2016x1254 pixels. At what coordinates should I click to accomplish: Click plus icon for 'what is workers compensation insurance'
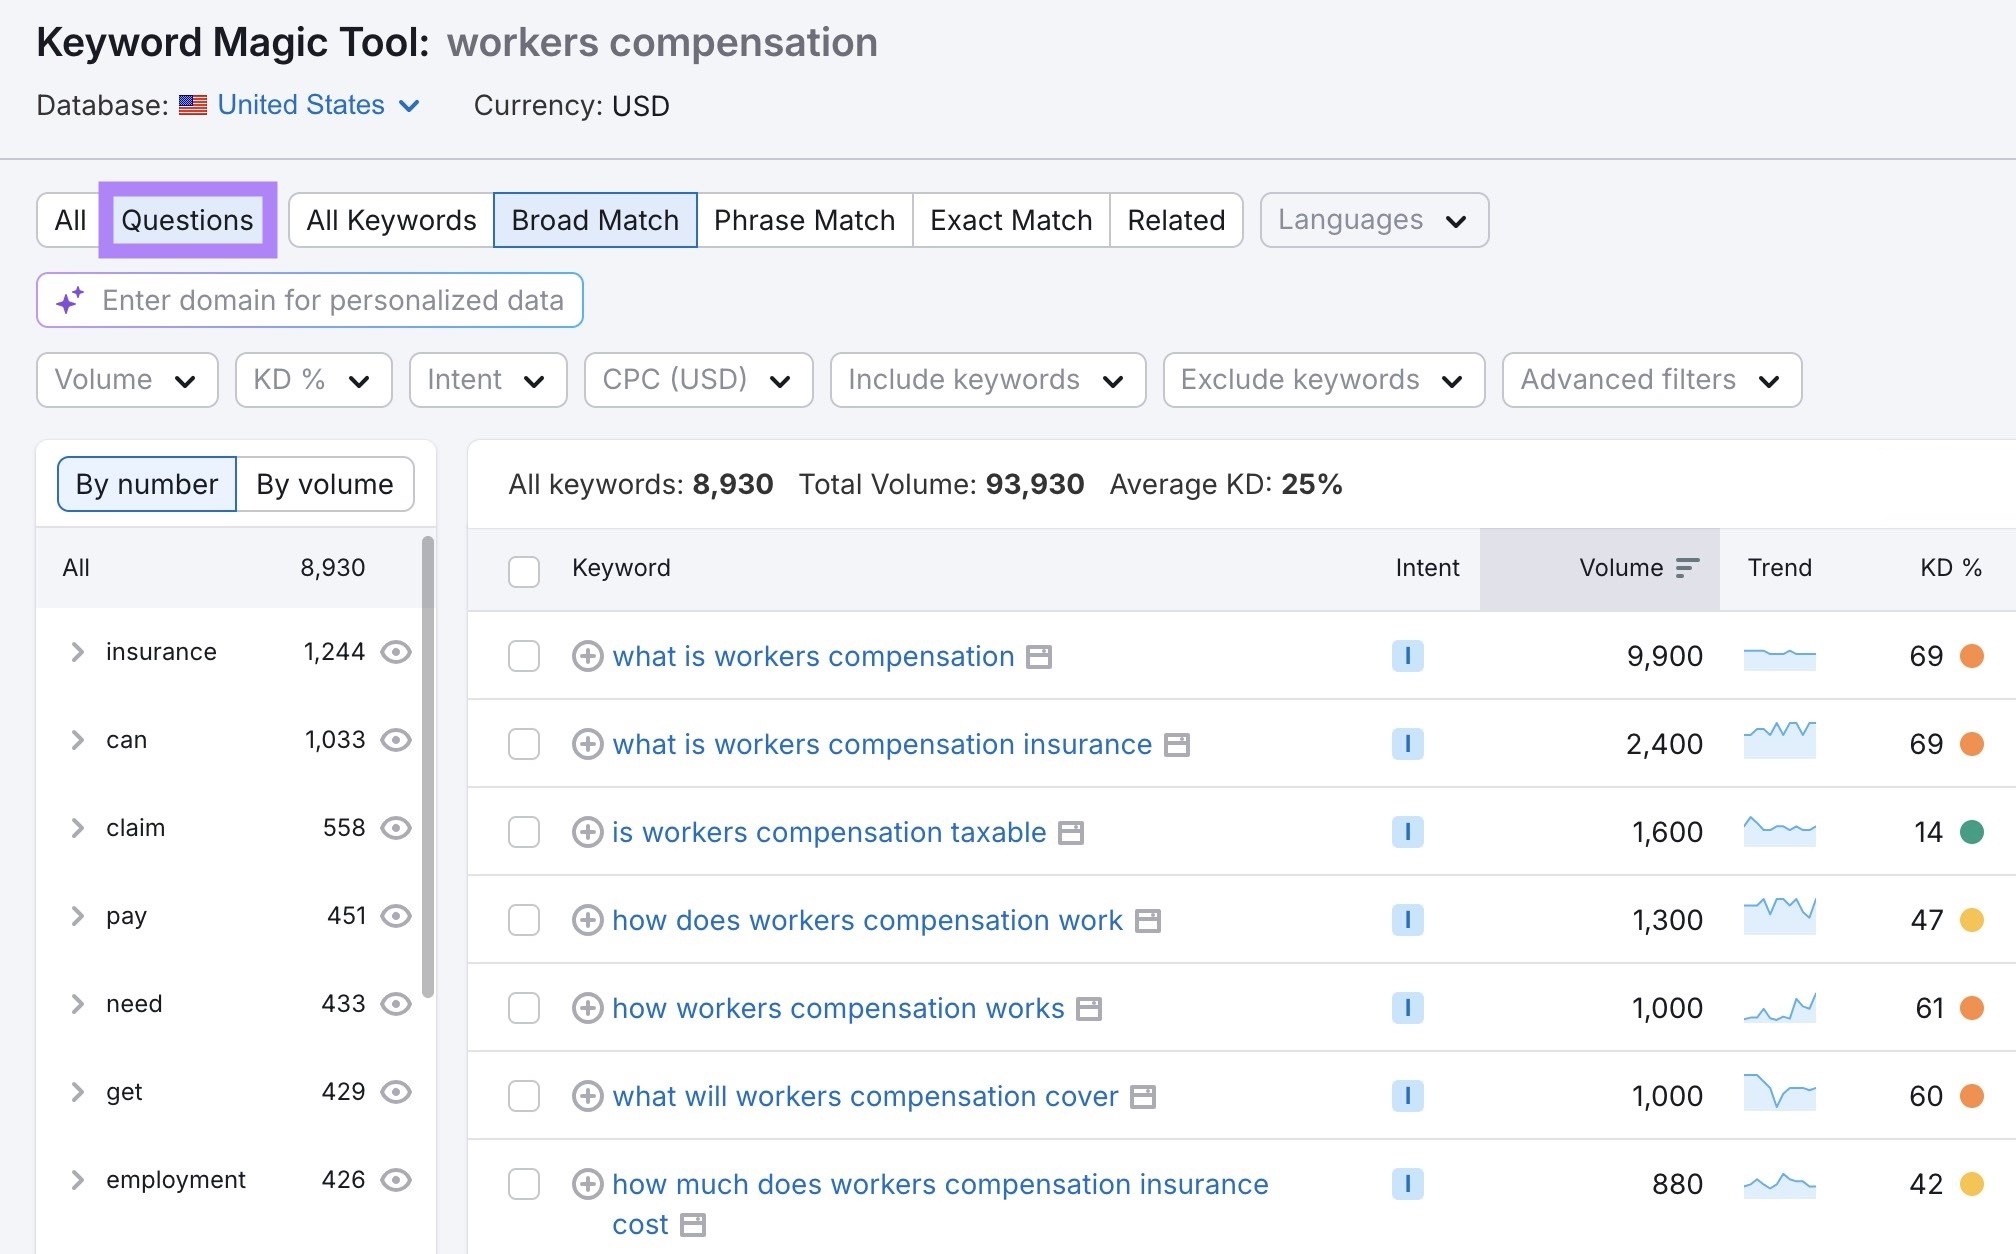coord(587,744)
